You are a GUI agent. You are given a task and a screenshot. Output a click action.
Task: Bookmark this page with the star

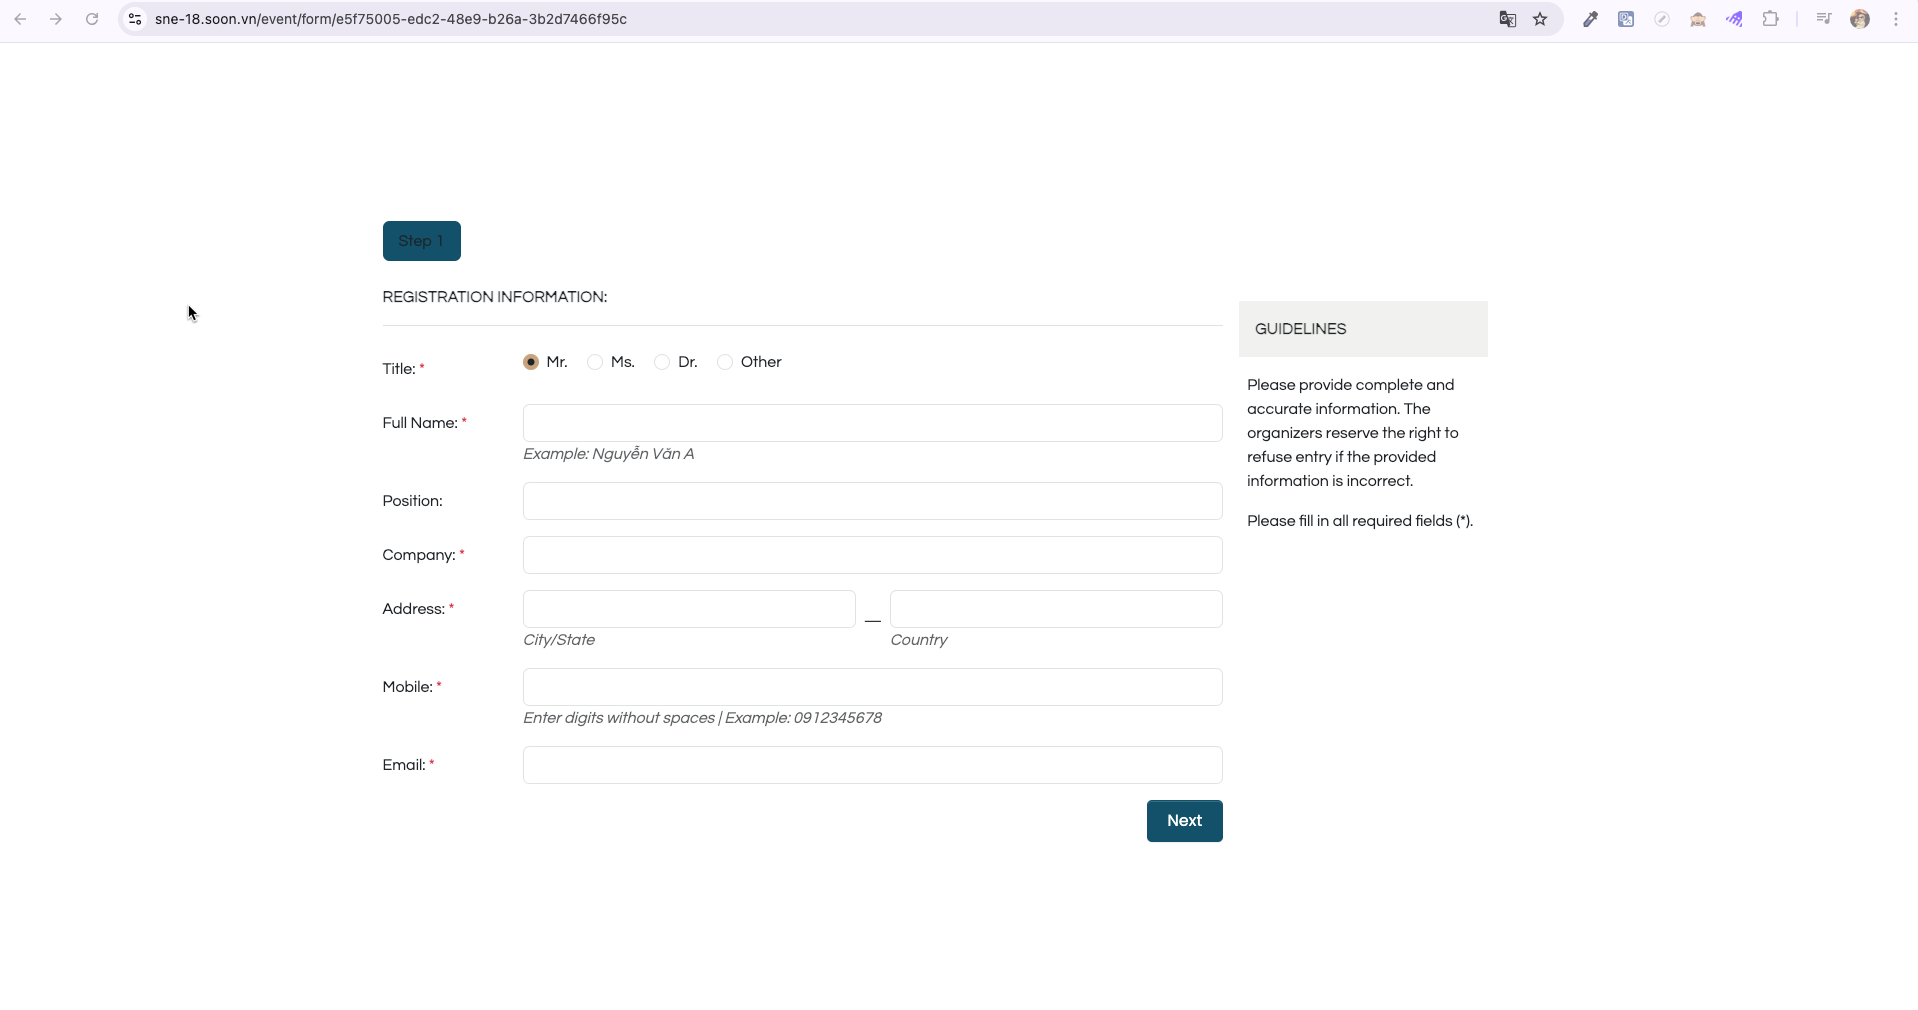point(1540,19)
